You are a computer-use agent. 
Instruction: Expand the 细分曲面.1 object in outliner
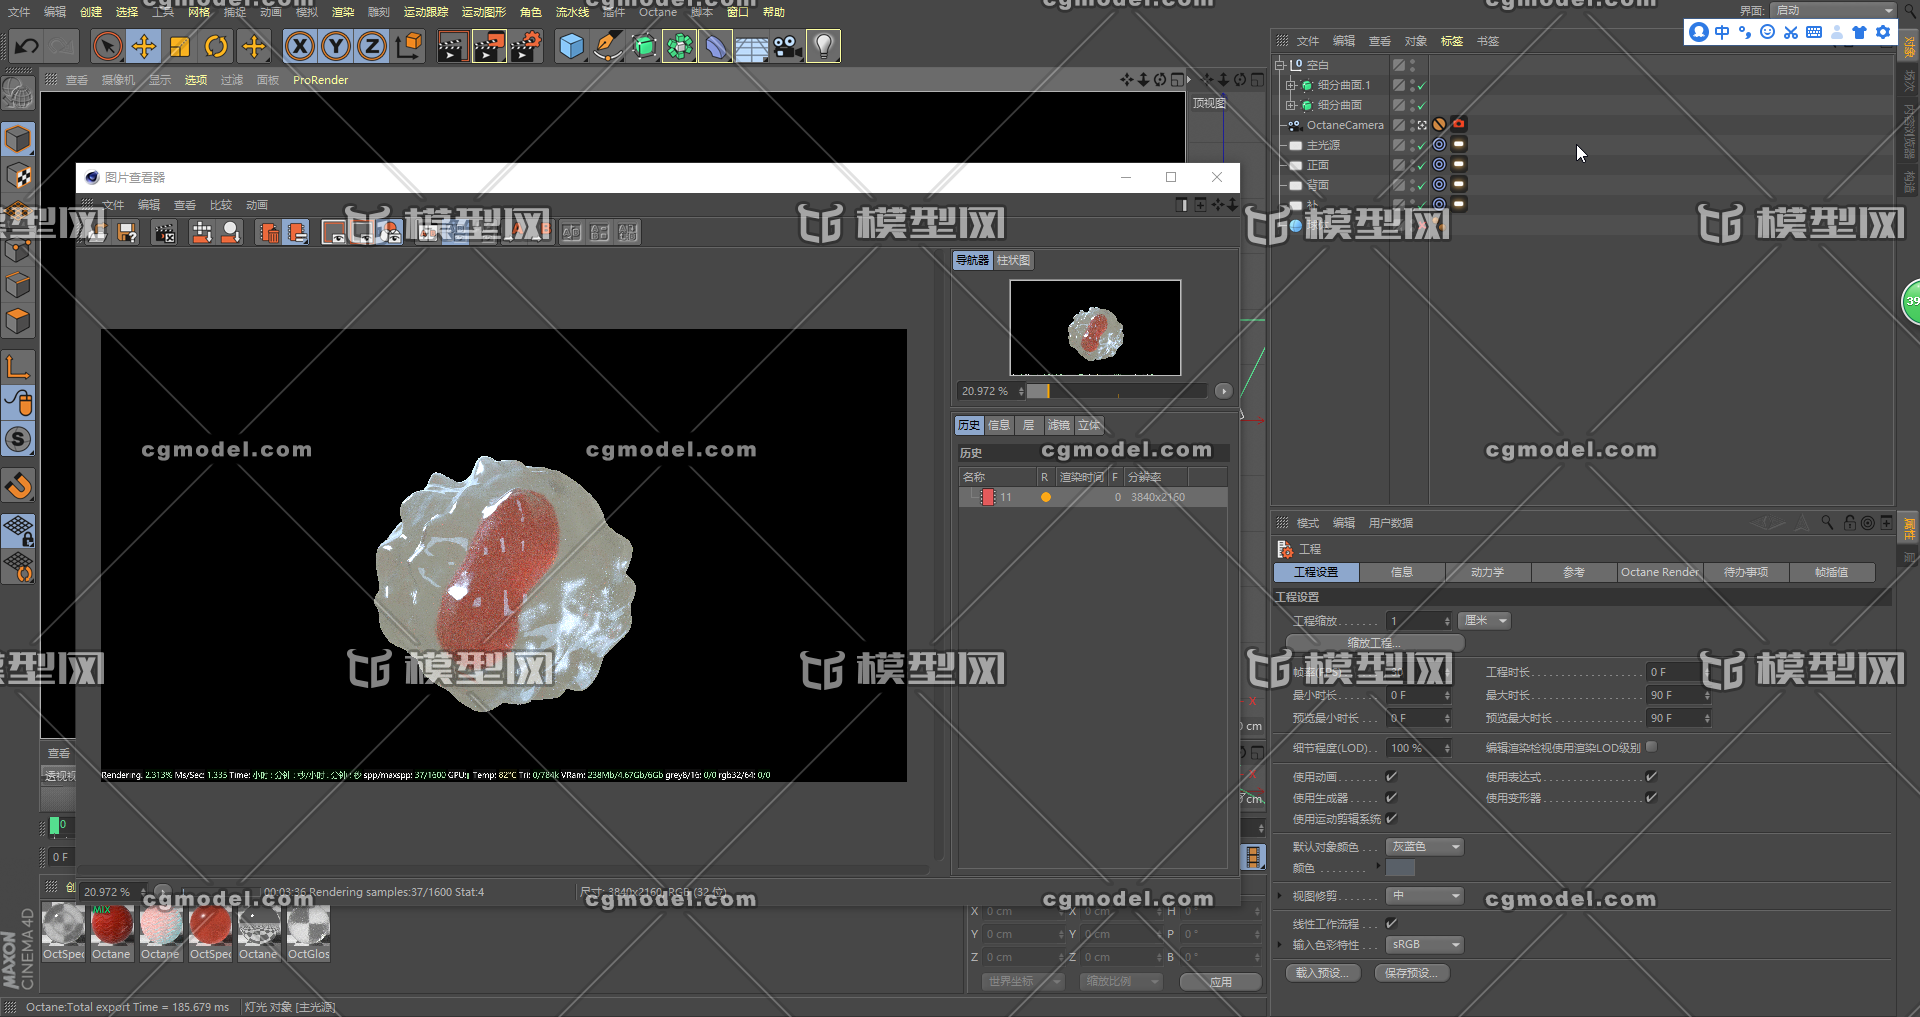coord(1290,85)
